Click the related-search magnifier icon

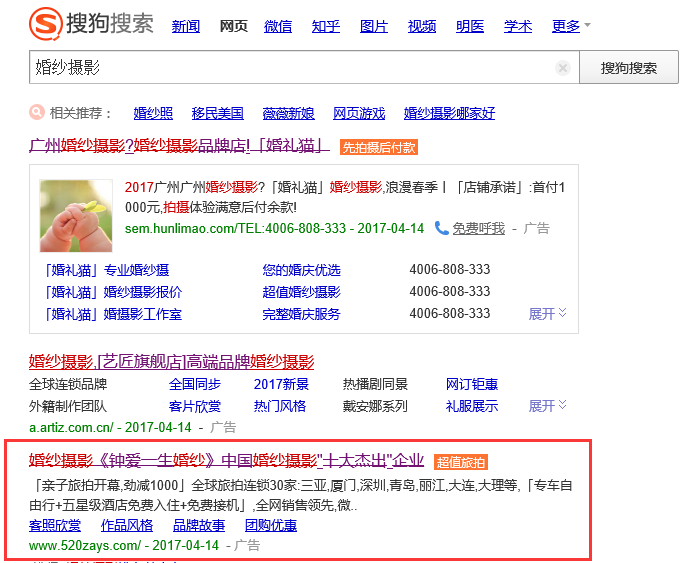[x=37, y=112]
